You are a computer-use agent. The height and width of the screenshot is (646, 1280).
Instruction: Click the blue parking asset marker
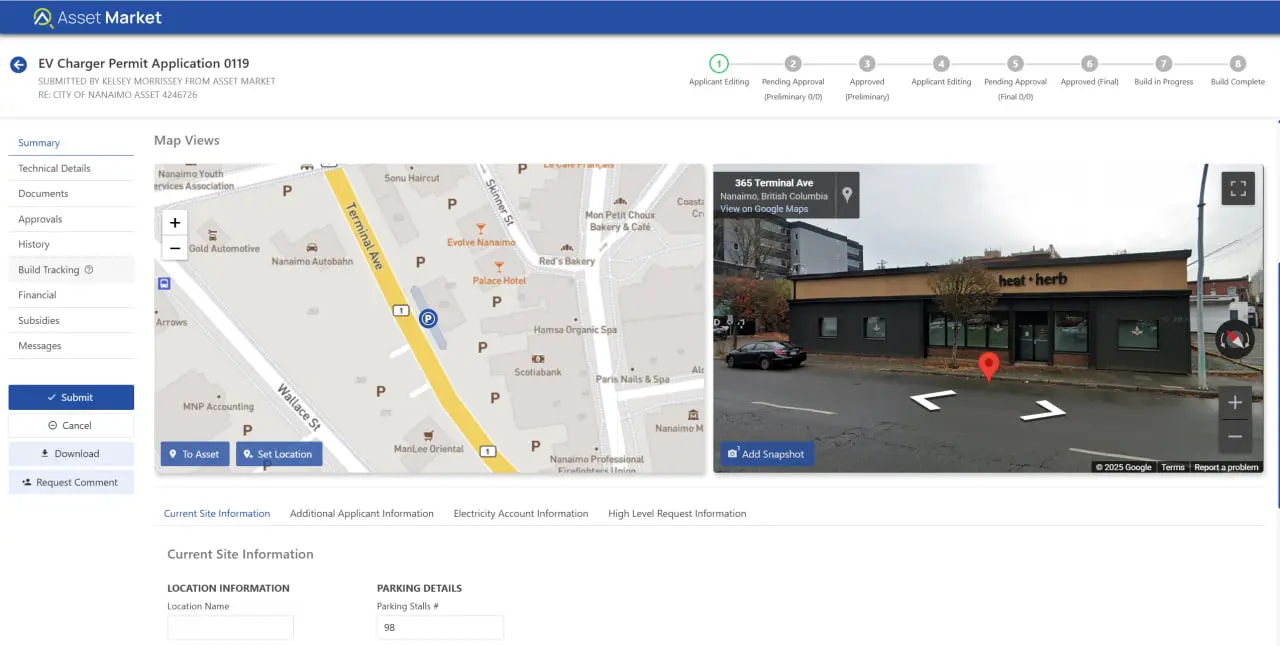[x=428, y=319]
